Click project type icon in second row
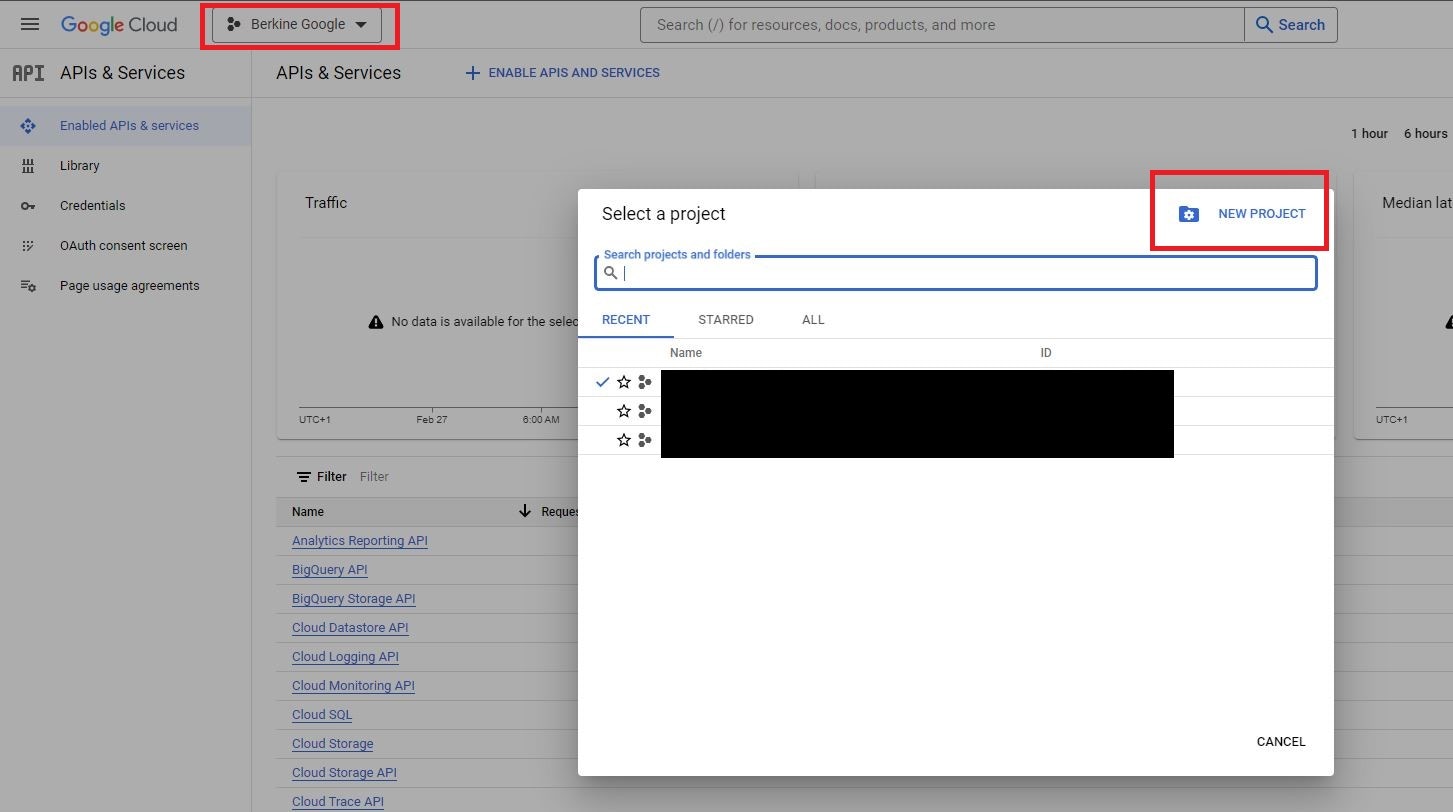 click(645, 411)
